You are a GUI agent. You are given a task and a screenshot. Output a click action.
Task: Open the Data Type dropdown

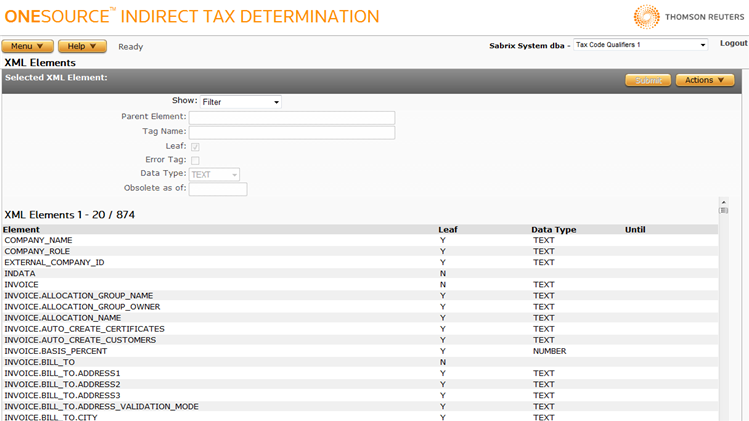(214, 174)
